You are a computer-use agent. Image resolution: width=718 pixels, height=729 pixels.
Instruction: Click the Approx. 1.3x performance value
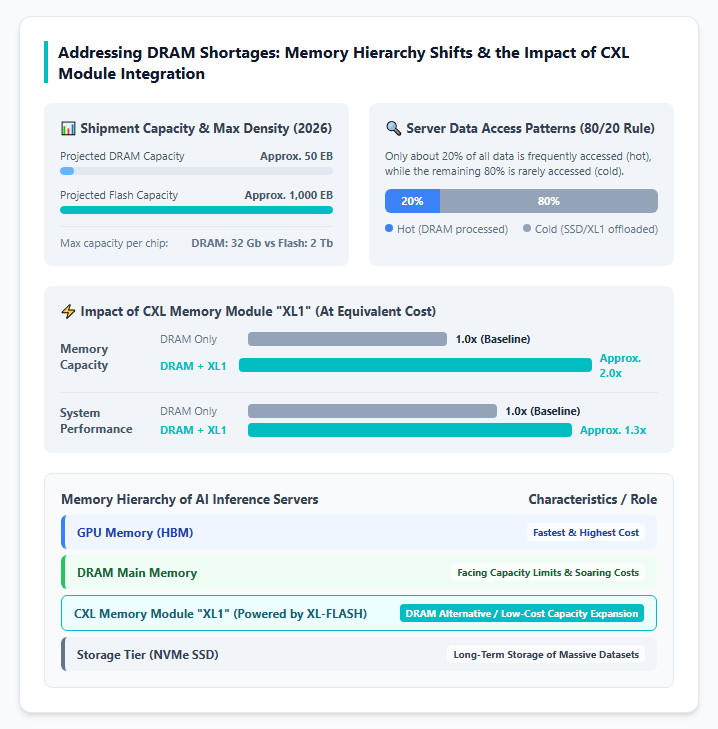[613, 430]
